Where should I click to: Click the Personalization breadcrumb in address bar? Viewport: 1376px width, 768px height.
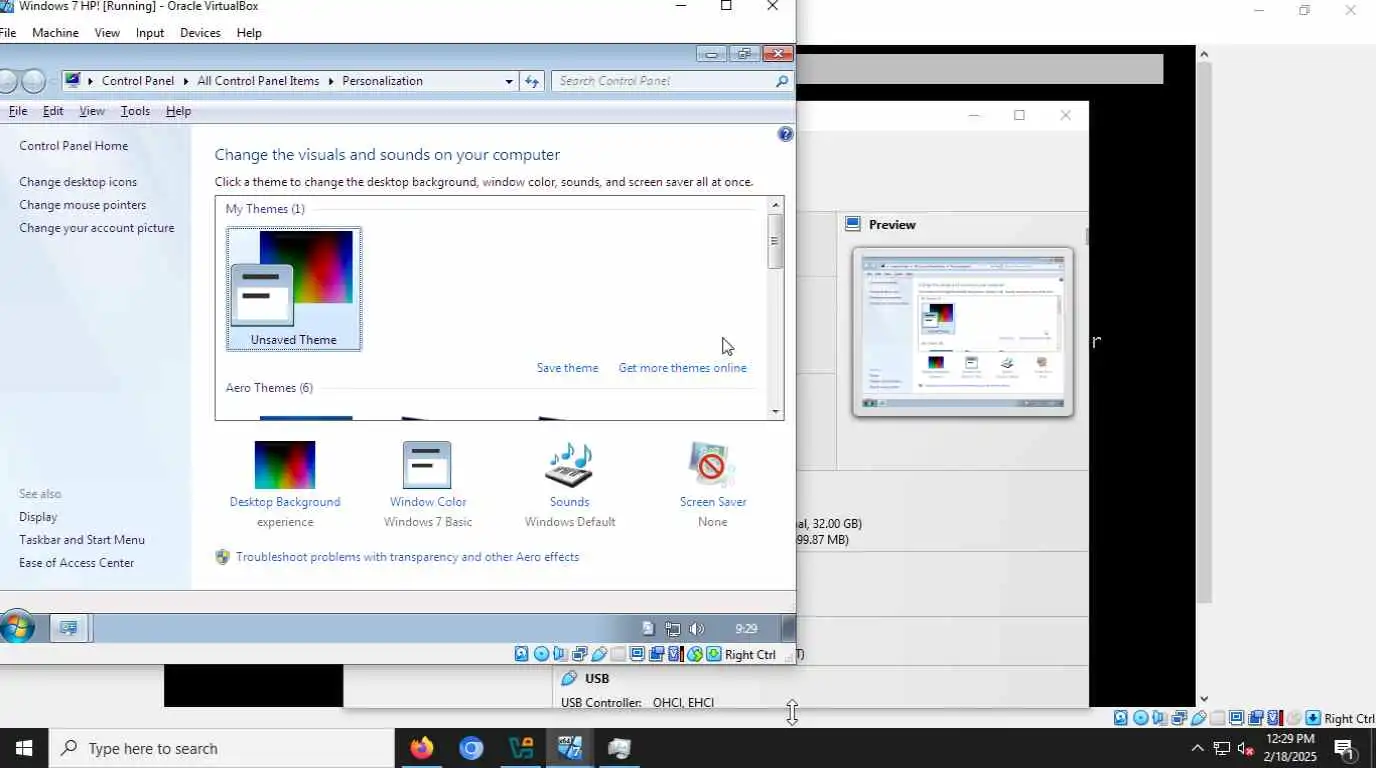[x=382, y=81]
